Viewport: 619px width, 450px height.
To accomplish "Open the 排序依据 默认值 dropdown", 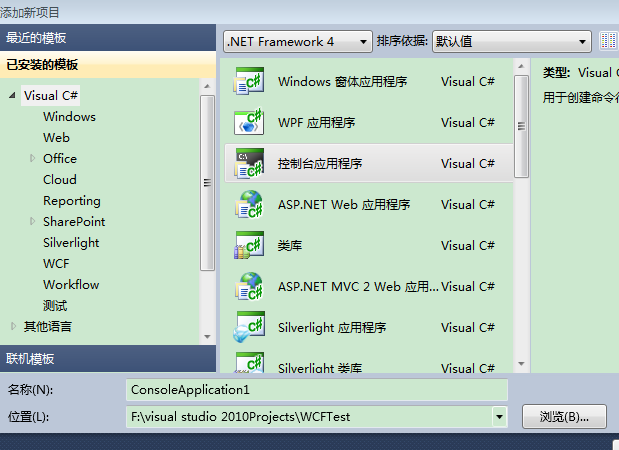I will (512, 41).
